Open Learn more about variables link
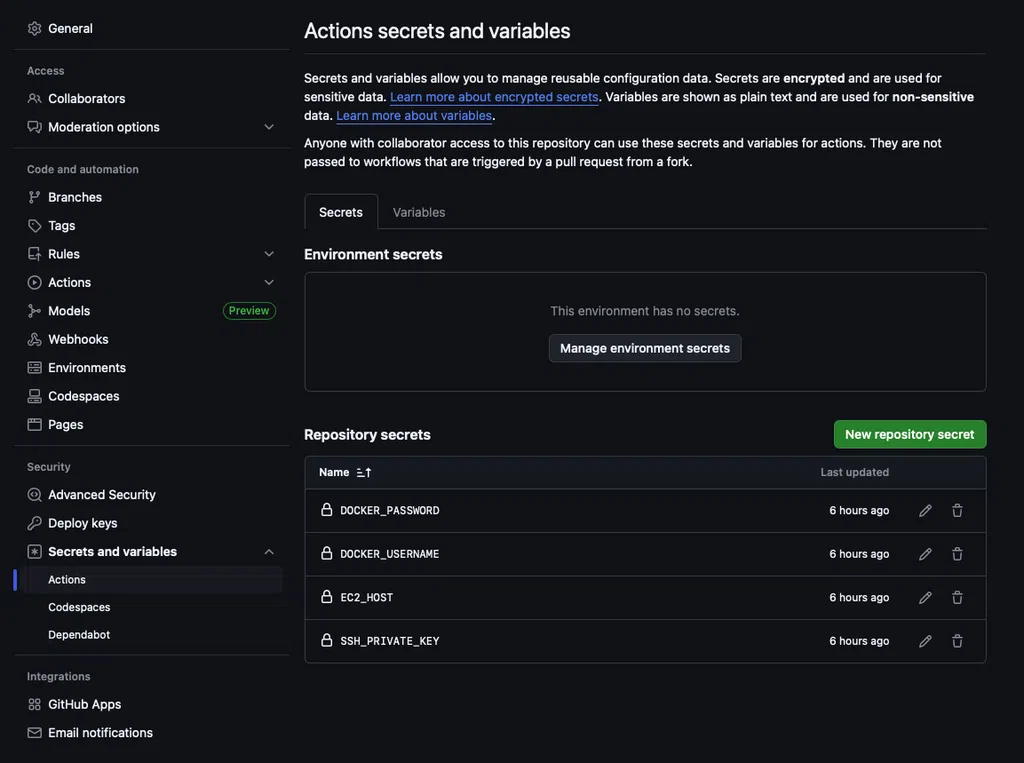This screenshot has width=1024, height=763. pyautogui.click(x=414, y=116)
